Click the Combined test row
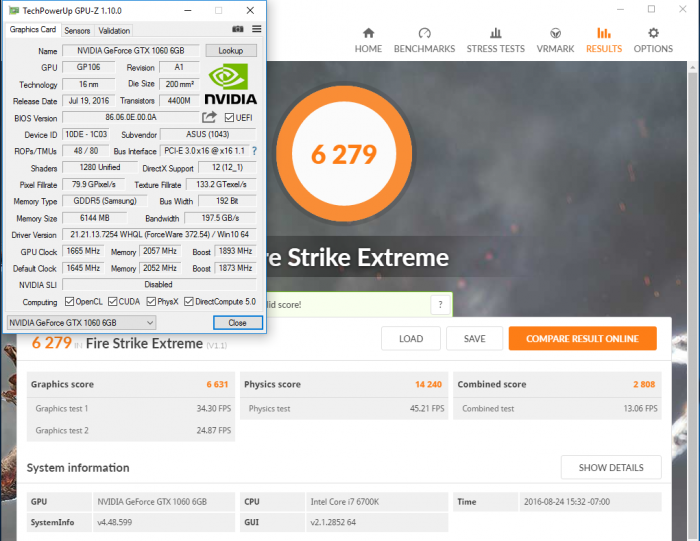Image resolution: width=700 pixels, height=541 pixels. tap(557, 408)
